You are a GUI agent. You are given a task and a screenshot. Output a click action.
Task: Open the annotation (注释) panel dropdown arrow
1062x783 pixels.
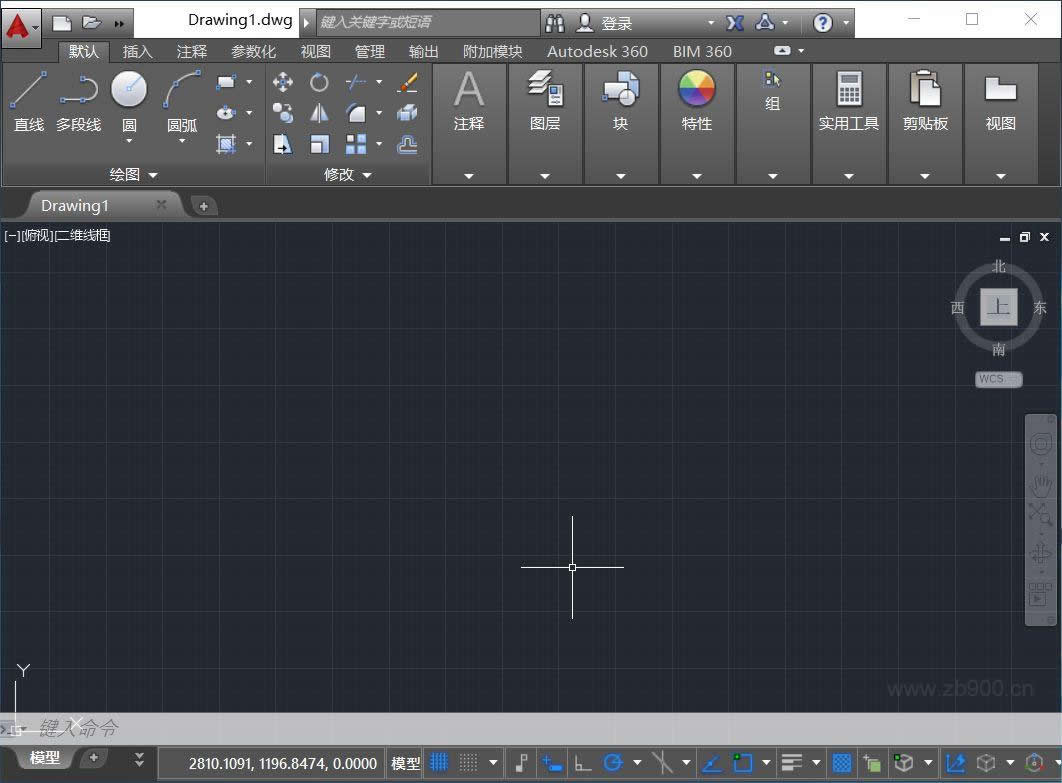tap(469, 174)
